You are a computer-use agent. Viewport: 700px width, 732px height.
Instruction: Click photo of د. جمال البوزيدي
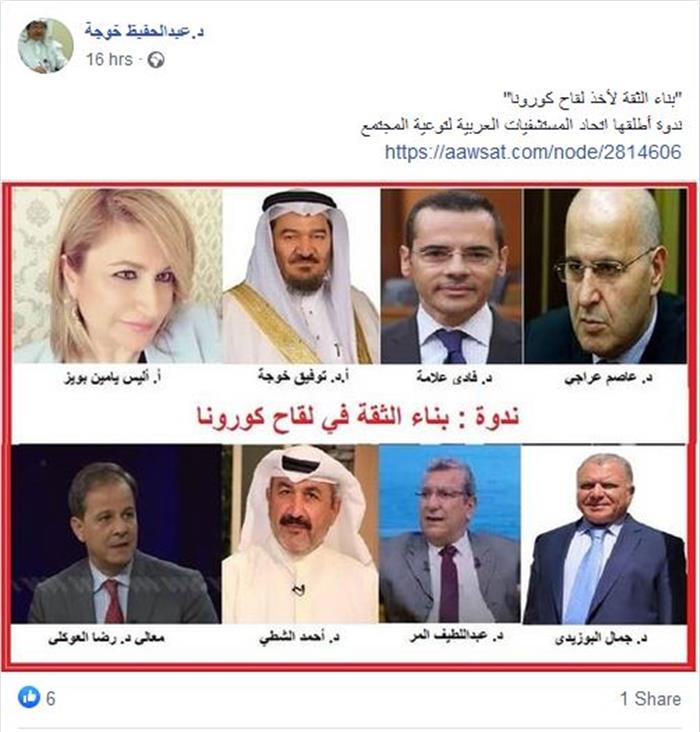coord(605,534)
